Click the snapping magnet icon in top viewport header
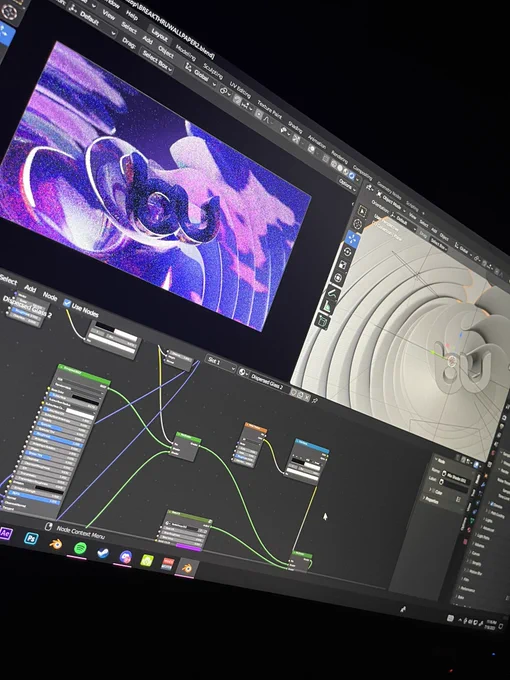 tap(237, 99)
